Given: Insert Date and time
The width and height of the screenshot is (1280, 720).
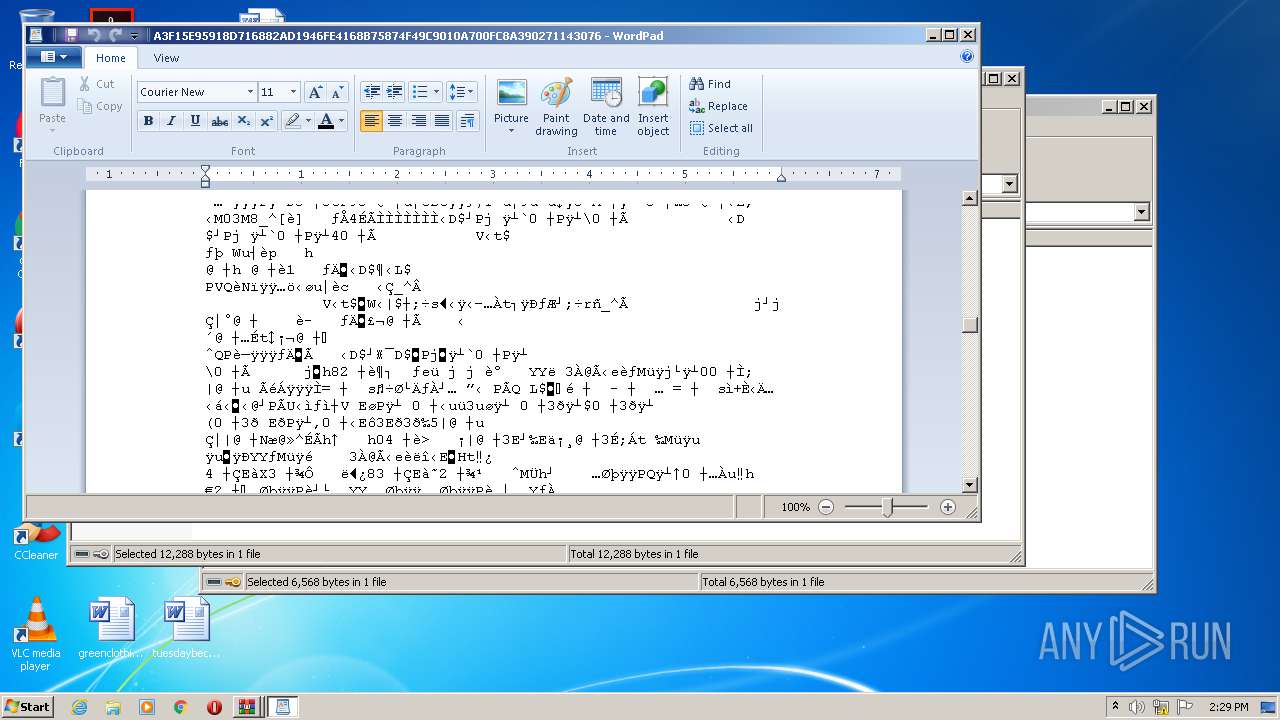Looking at the screenshot, I should 606,107.
